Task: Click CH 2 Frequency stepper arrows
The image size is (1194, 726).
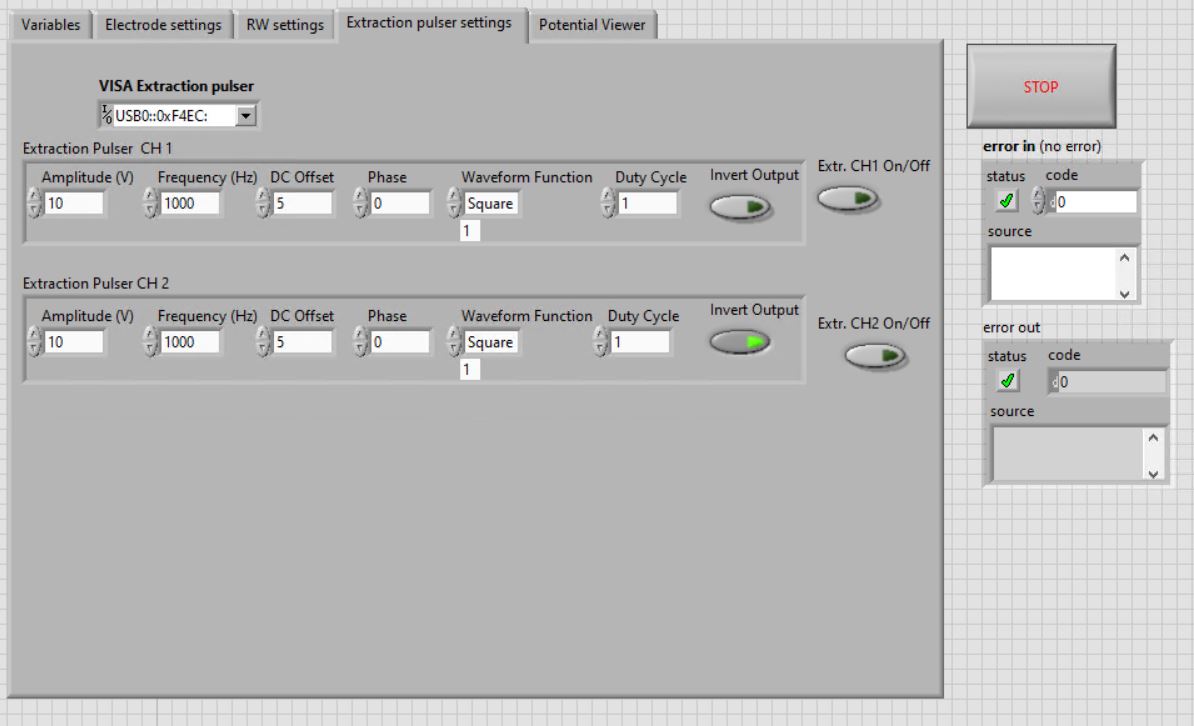Action: (151, 342)
